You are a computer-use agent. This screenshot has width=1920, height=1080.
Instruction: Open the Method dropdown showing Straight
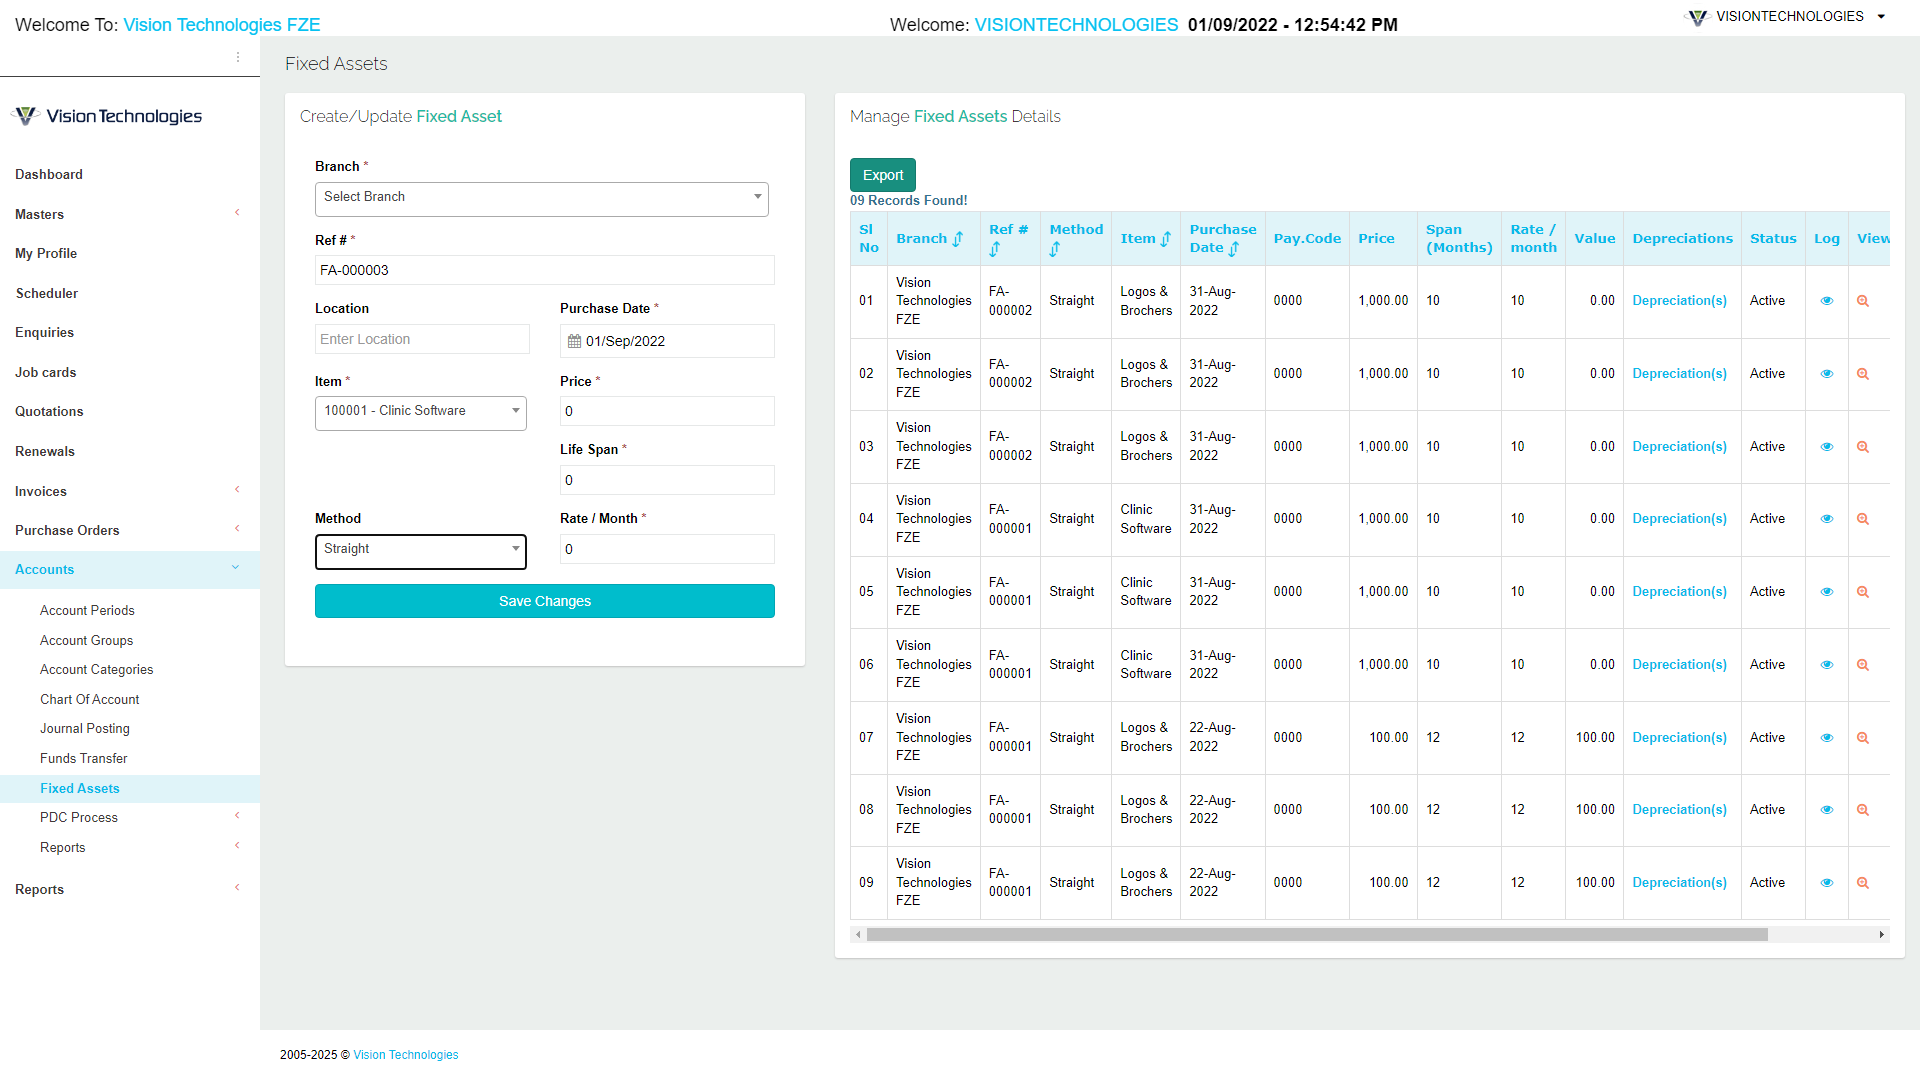[x=420, y=551]
